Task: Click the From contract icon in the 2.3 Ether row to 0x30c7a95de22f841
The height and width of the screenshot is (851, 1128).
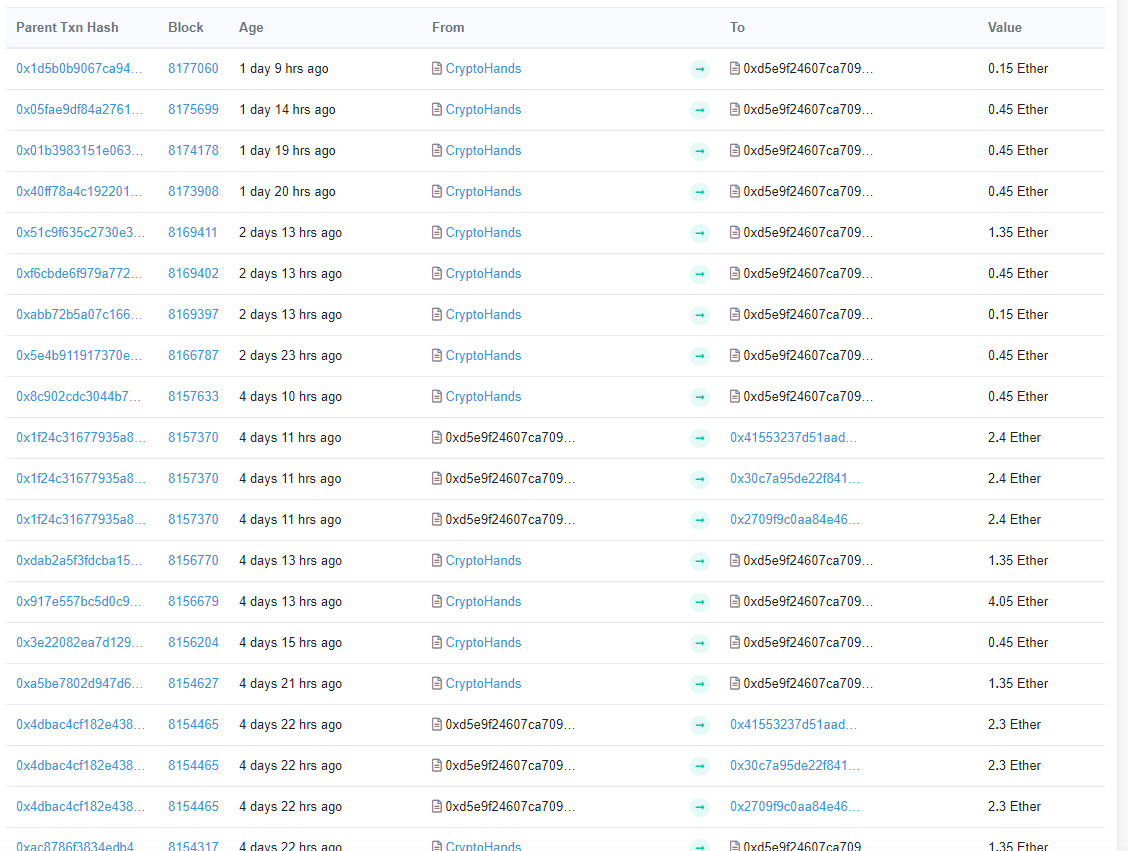Action: pyautogui.click(x=436, y=765)
